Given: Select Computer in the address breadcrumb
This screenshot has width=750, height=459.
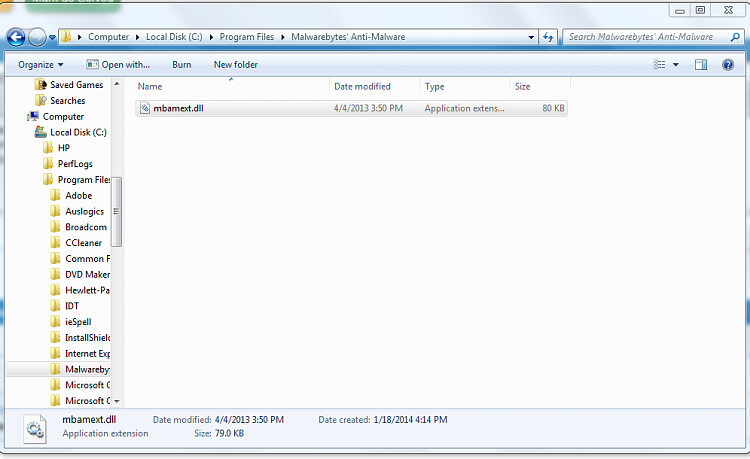Looking at the screenshot, I should [x=108, y=37].
